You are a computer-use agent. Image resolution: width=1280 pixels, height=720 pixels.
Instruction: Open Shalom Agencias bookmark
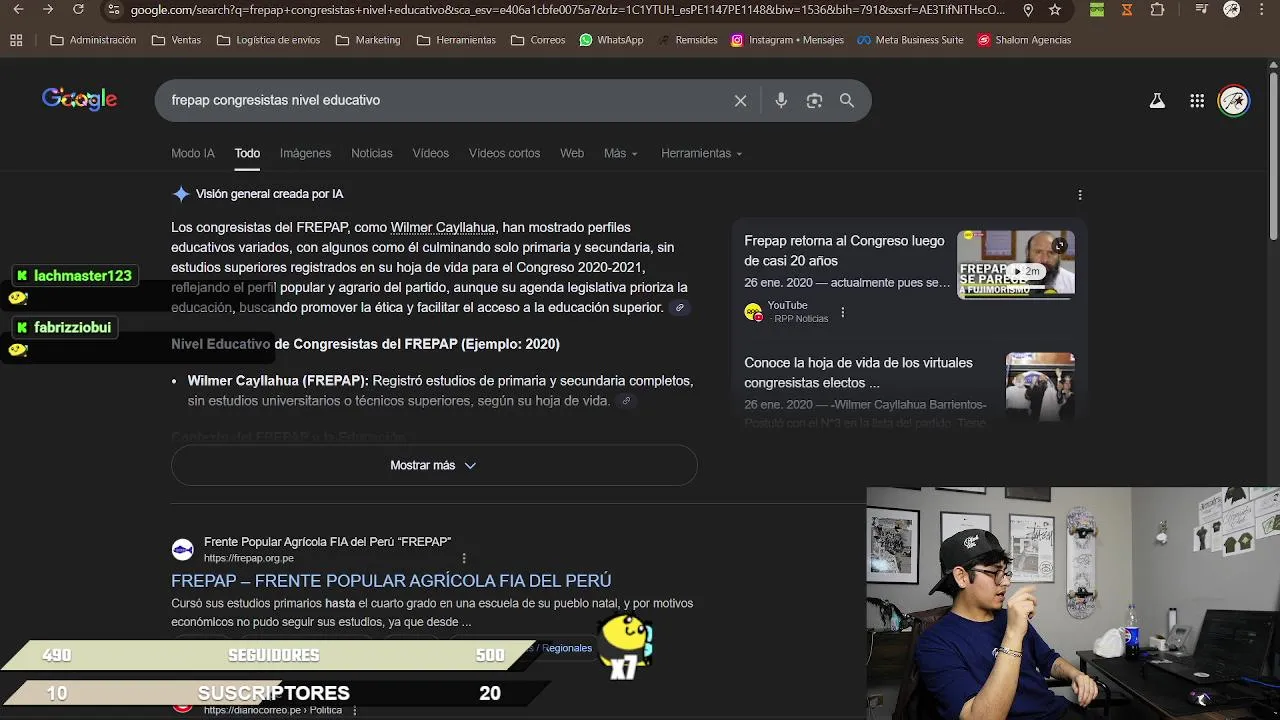tap(1024, 40)
